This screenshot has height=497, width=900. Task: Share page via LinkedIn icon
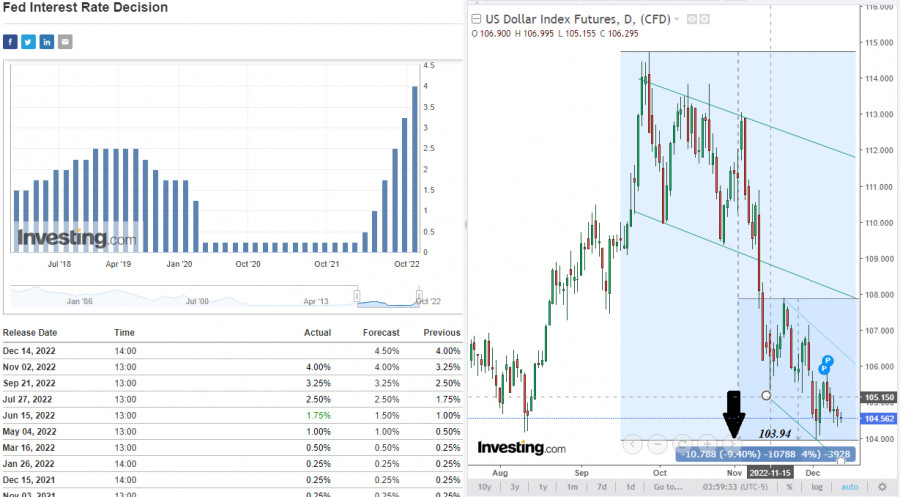click(x=47, y=42)
